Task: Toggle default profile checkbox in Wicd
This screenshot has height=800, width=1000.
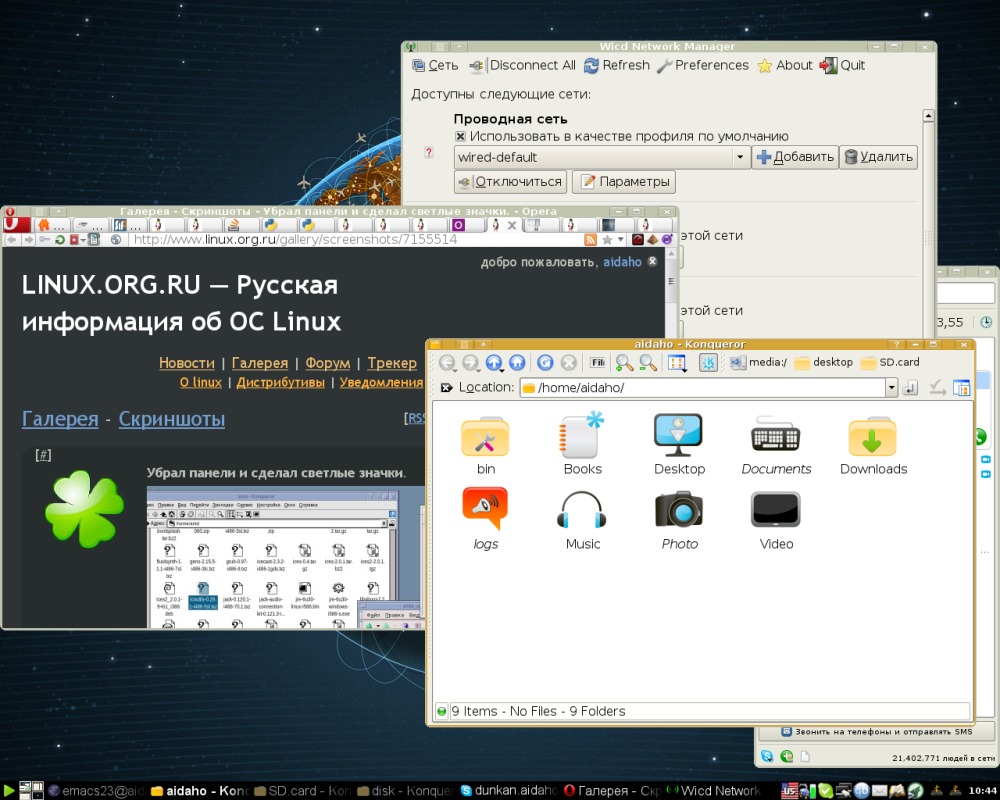Action: (460, 136)
